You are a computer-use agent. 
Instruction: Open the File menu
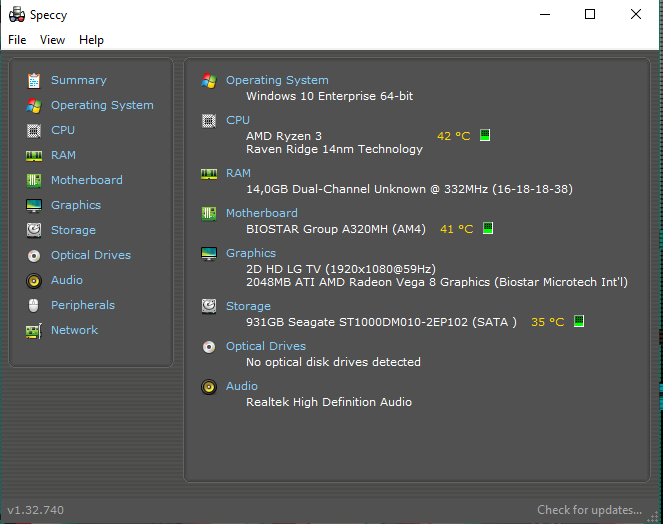pyautogui.click(x=17, y=40)
